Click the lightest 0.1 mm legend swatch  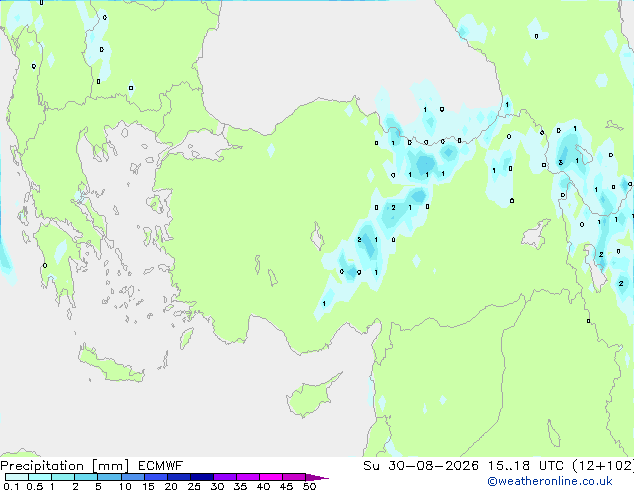click(17, 477)
